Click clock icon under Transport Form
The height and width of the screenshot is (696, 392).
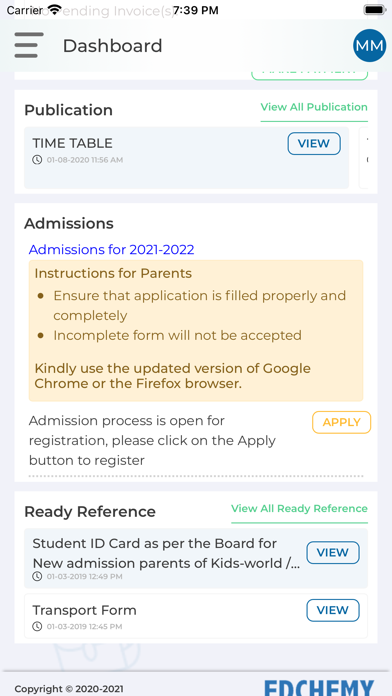tap(37, 627)
